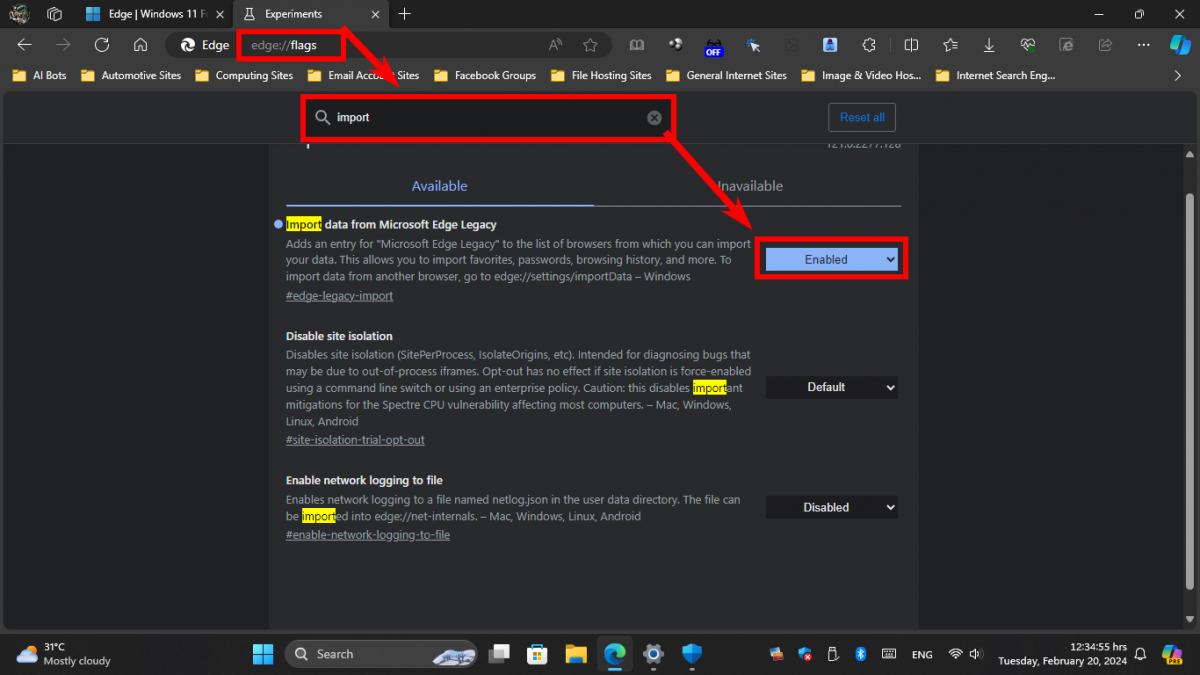Click the ENG language indicator
Viewport: 1200px width, 675px height.
coord(922,654)
